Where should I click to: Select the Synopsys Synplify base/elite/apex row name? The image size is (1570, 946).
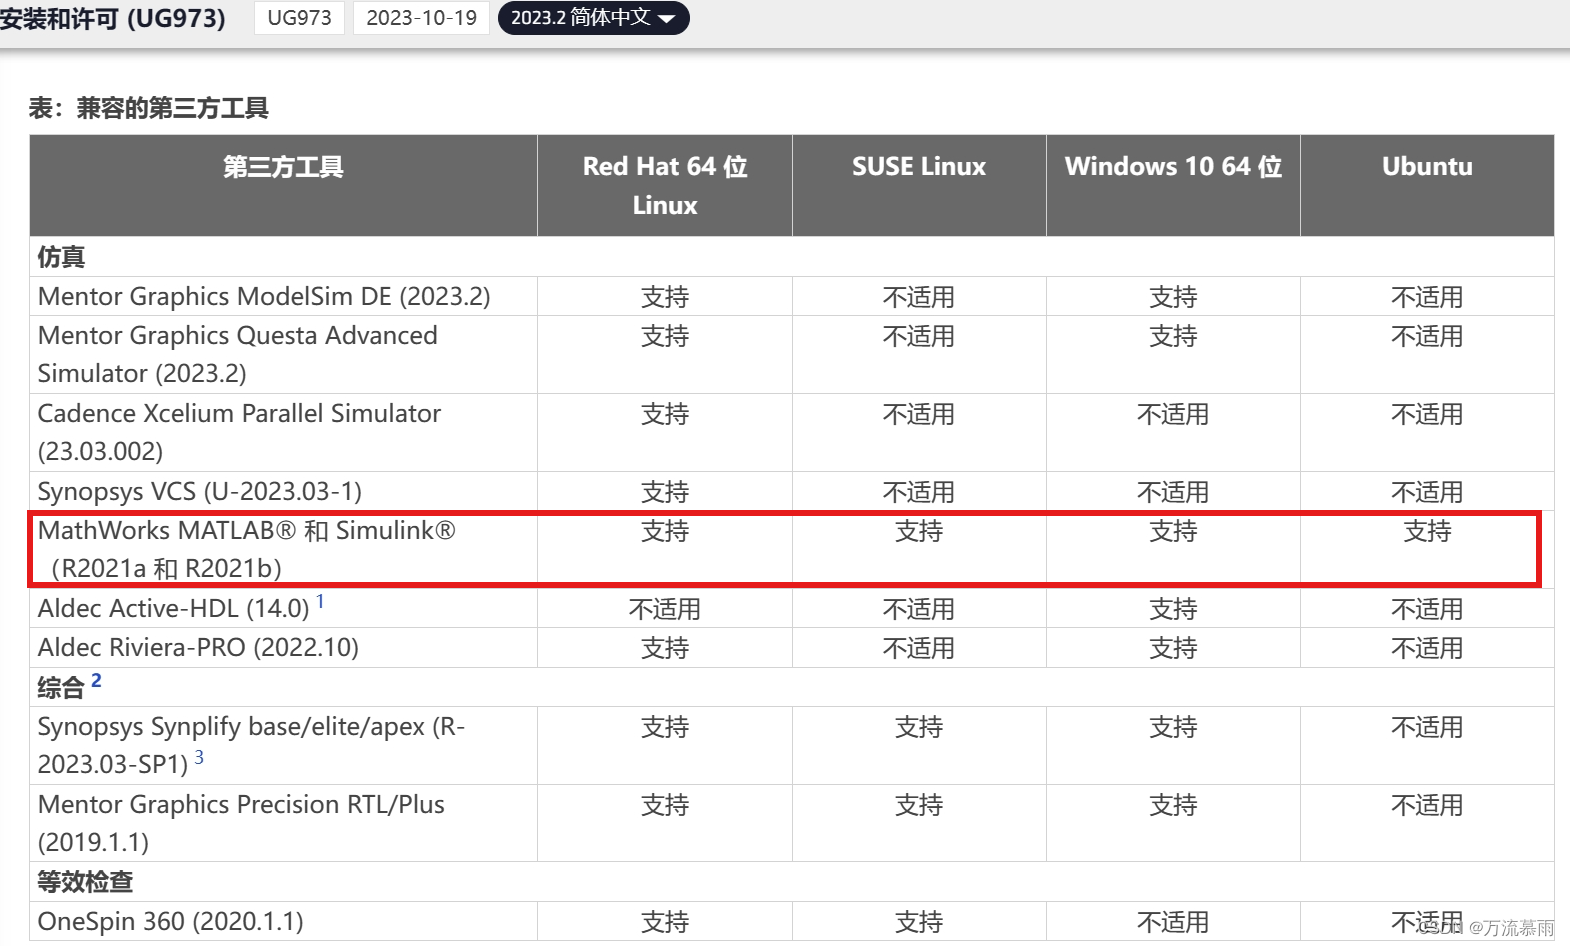pos(251,745)
